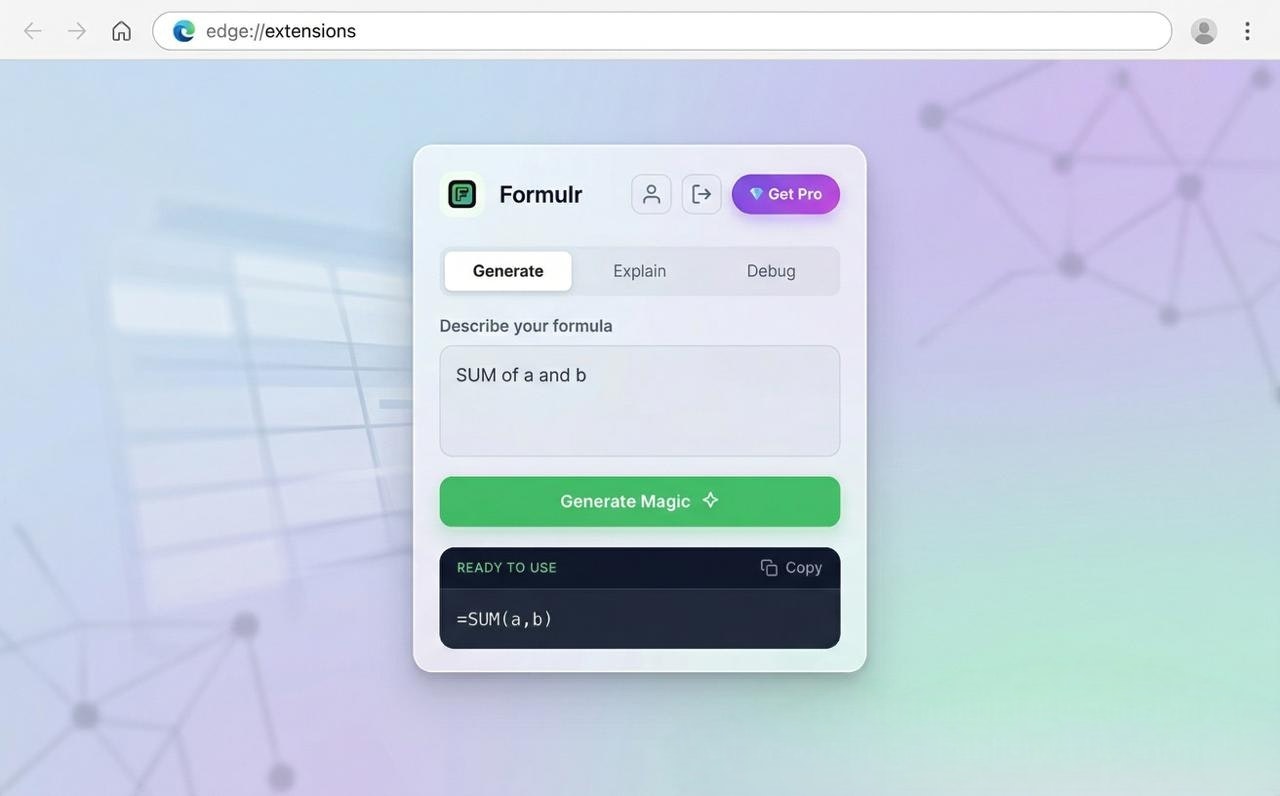Click the home icon in browser toolbar
Viewport: 1280px width, 796px height.
coord(121,29)
